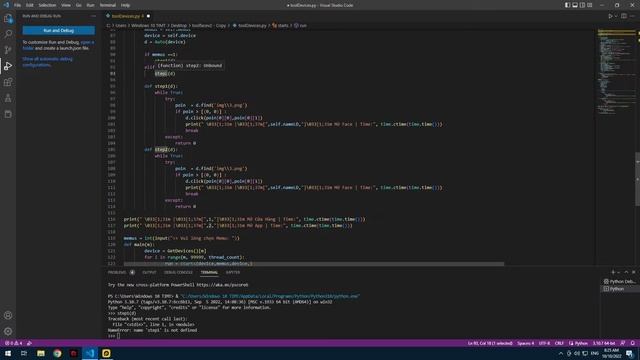Click the unsaved dot on editor tab
This screenshot has width=640, height=360.
point(148,16)
